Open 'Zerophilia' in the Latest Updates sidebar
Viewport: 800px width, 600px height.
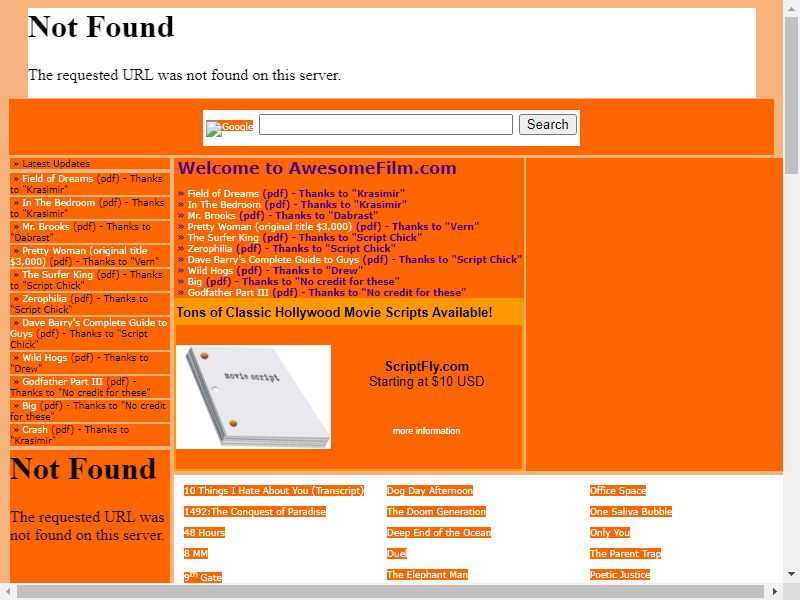coord(44,298)
